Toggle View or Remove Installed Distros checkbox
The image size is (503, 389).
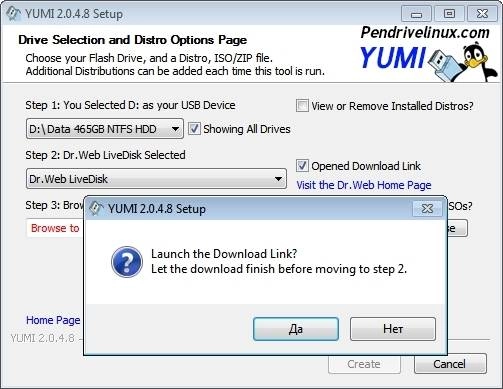[302, 106]
